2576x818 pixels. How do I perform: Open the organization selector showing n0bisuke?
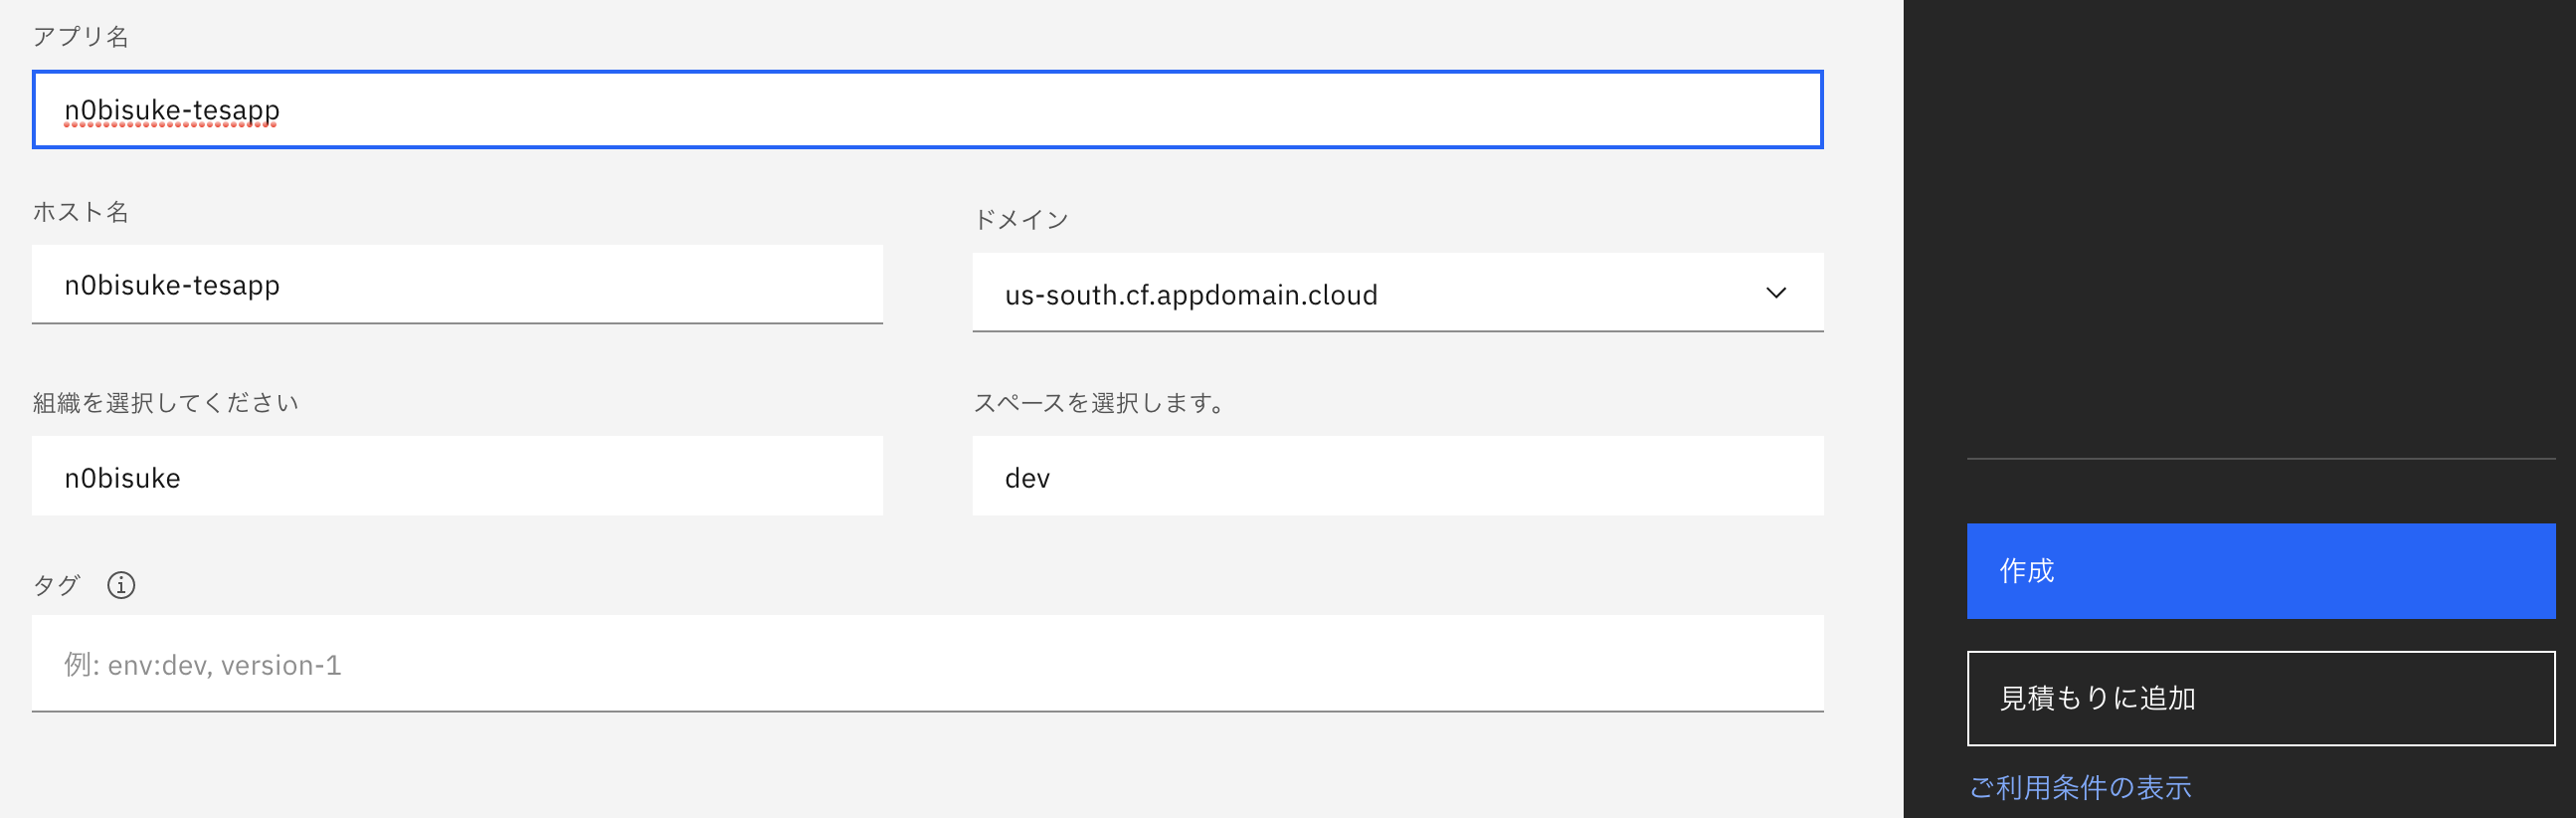(456, 476)
